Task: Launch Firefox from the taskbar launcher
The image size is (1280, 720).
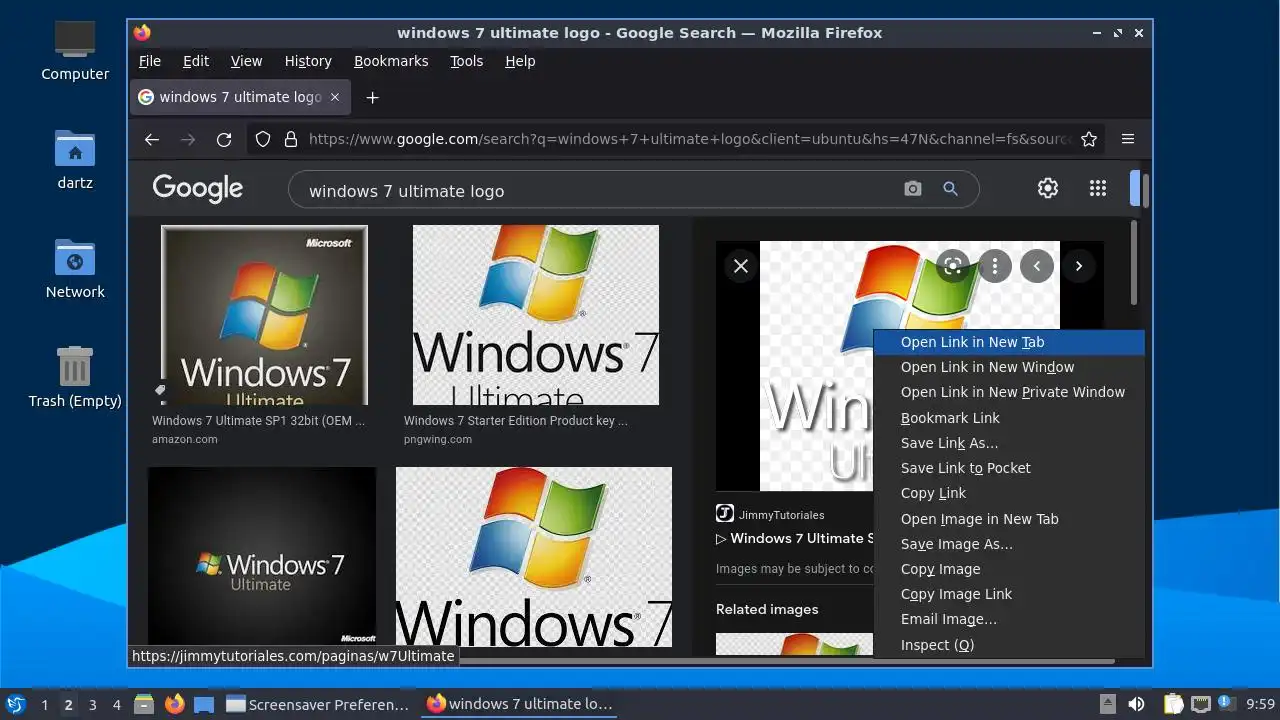Action: pyautogui.click(x=174, y=704)
